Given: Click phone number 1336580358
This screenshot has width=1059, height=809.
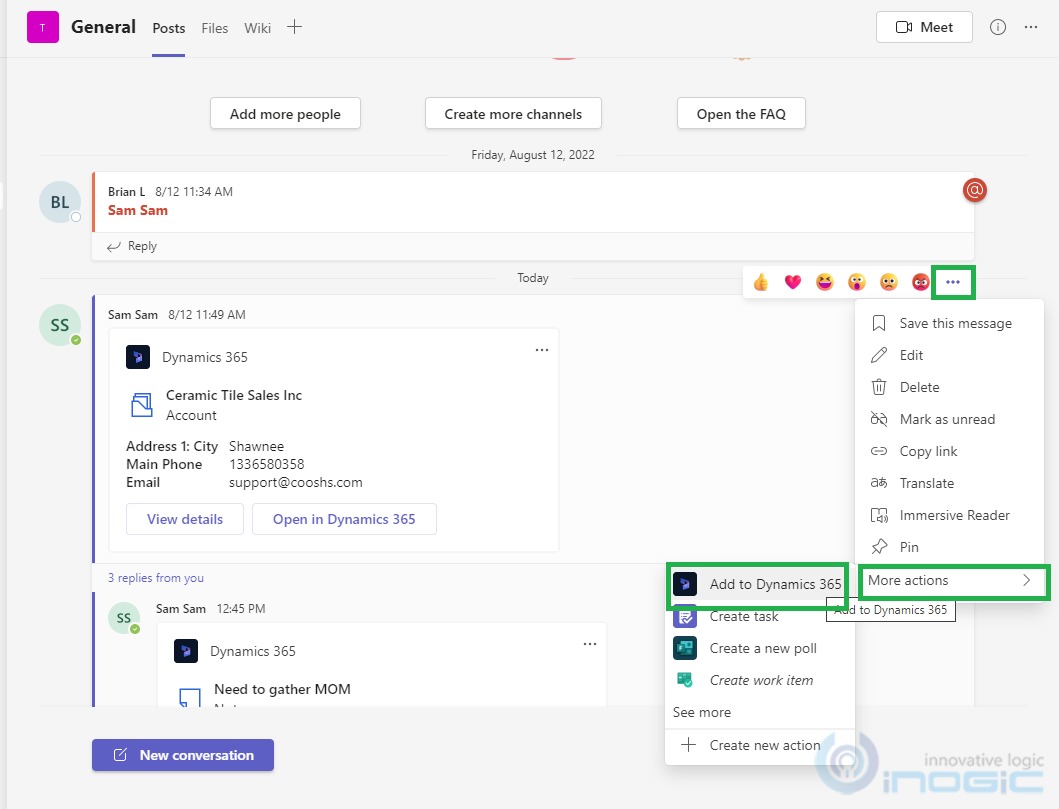Looking at the screenshot, I should tap(267, 465).
